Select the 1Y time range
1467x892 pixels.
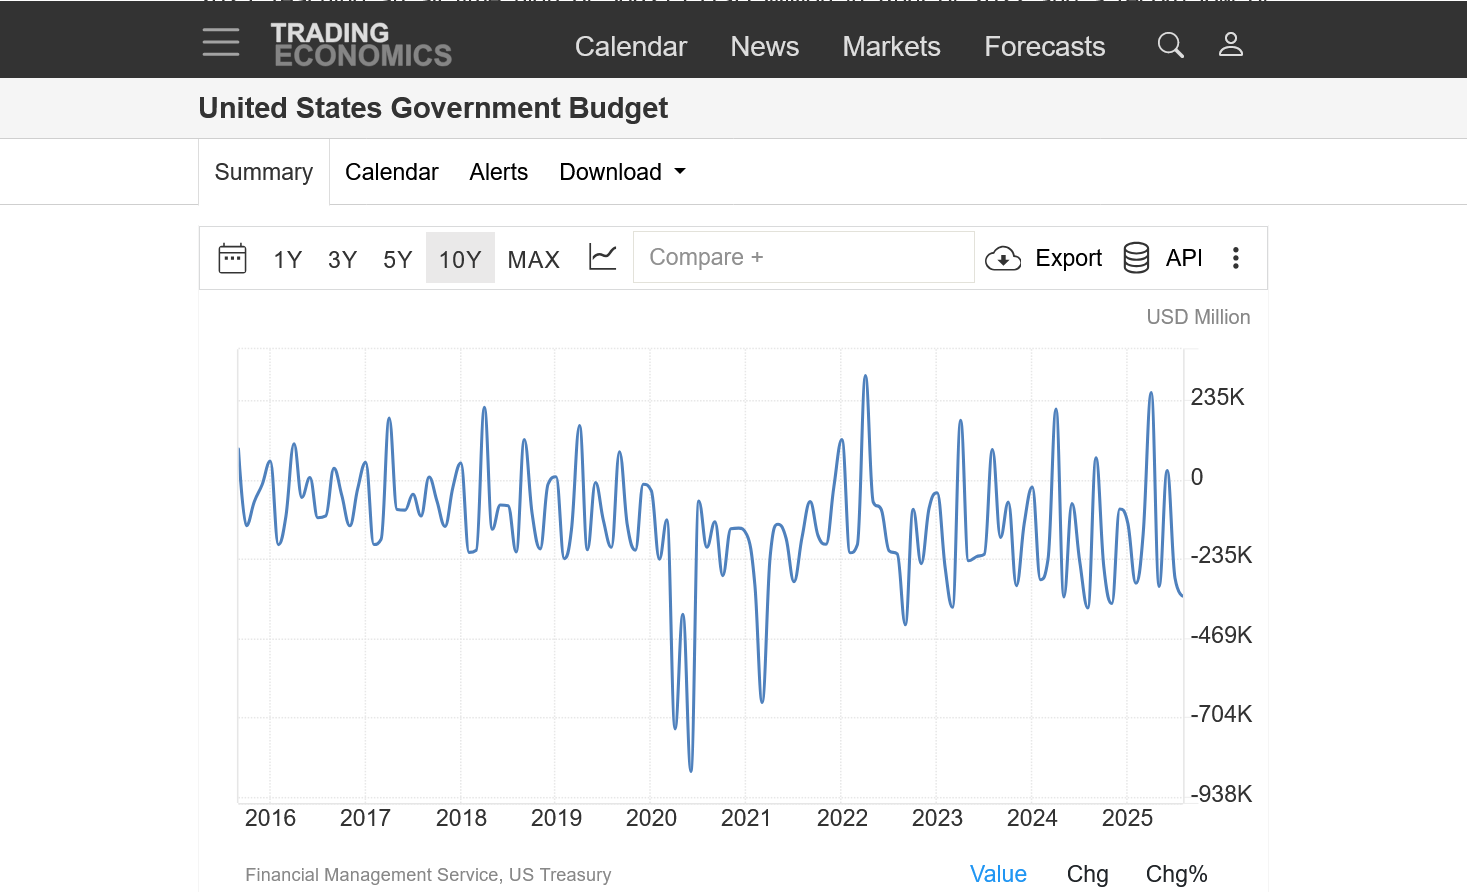pos(288,260)
